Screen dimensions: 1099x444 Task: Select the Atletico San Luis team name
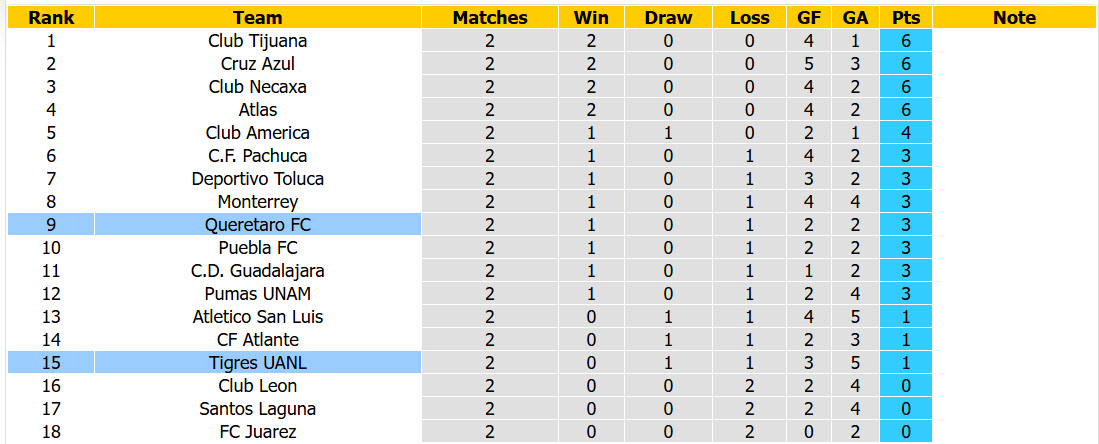(x=258, y=316)
